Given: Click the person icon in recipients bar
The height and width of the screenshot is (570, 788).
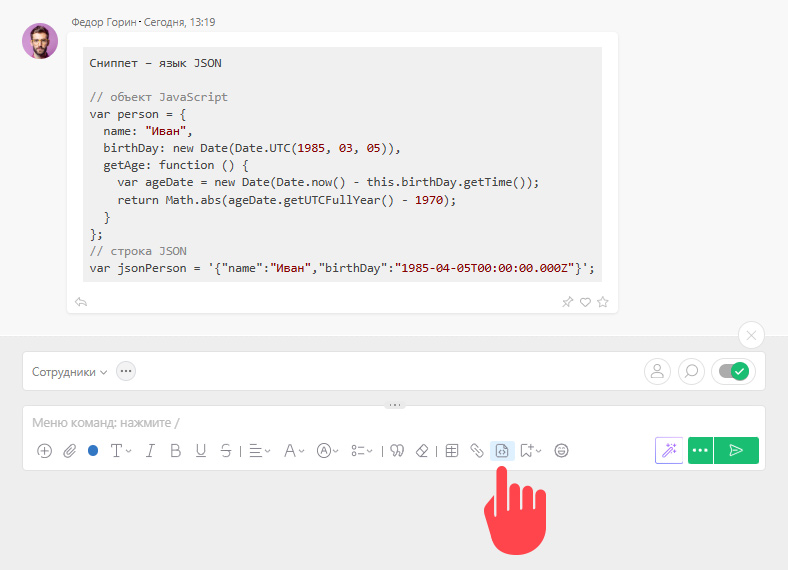Looking at the screenshot, I should point(657,371).
